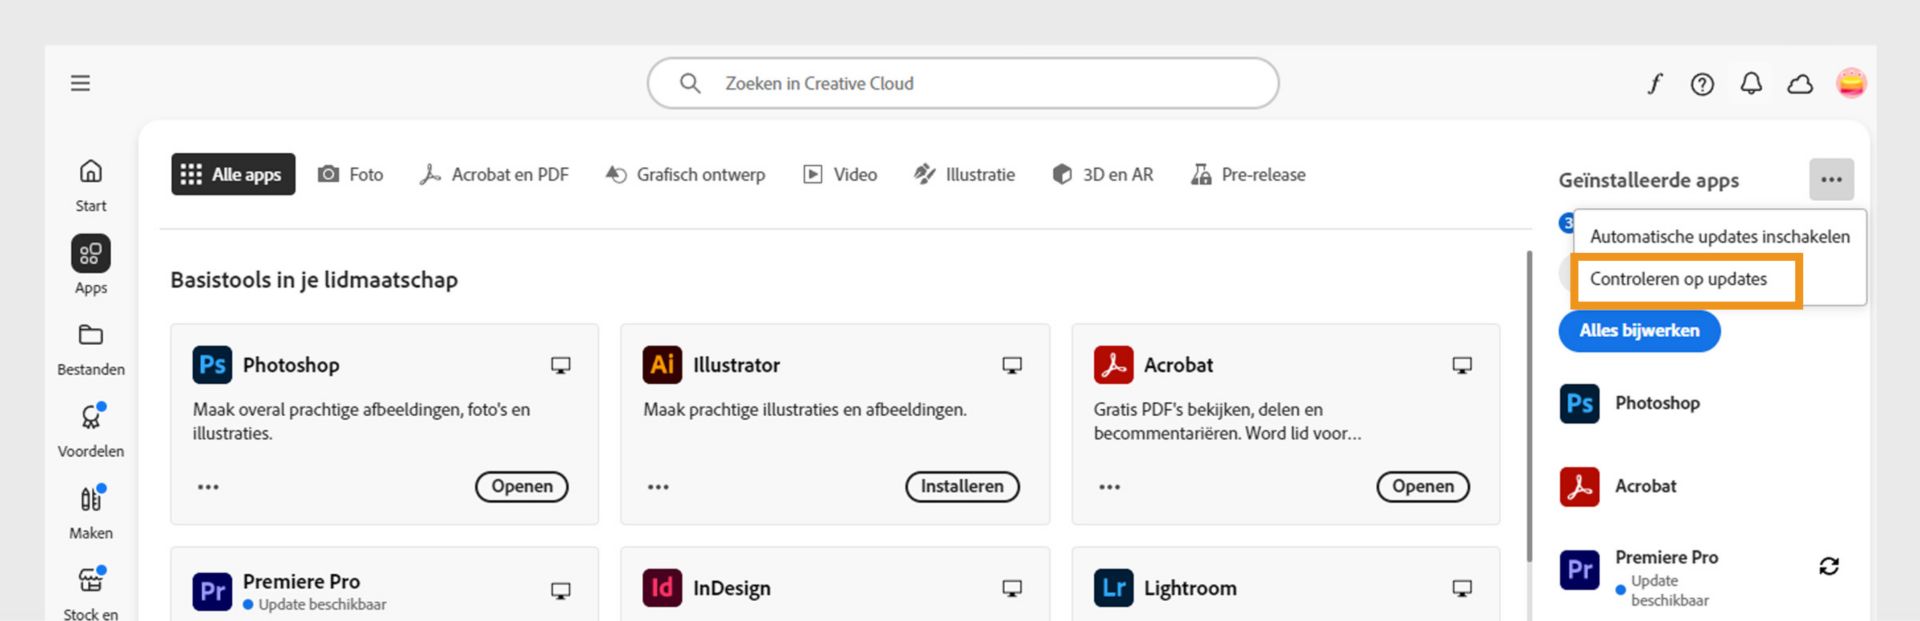Click the fonts 'f' icon
The width and height of the screenshot is (1920, 621).
(x=1655, y=84)
